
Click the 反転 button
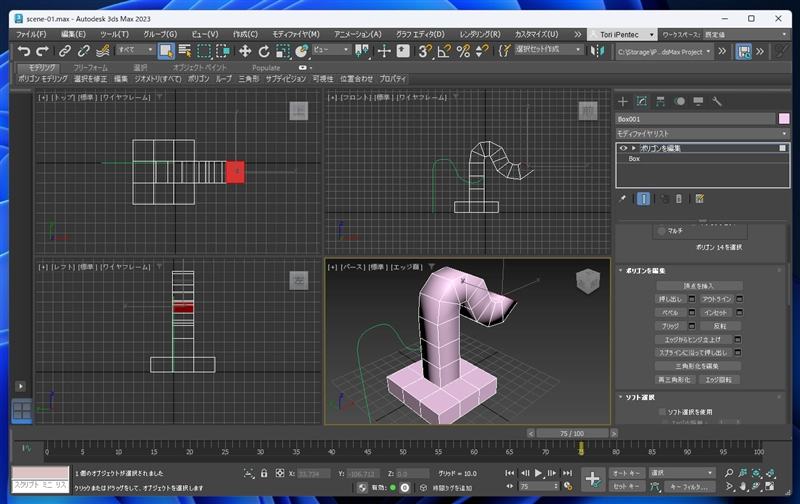click(720, 325)
